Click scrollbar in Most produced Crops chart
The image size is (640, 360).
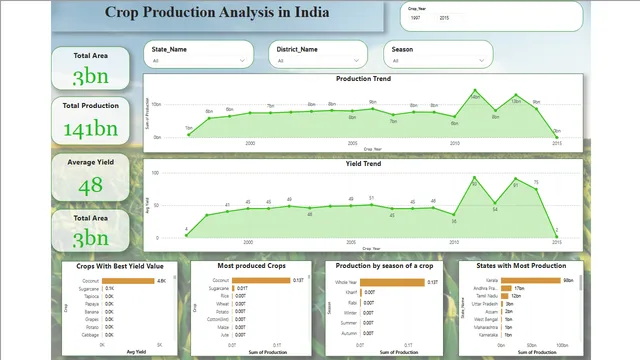pos(309,277)
